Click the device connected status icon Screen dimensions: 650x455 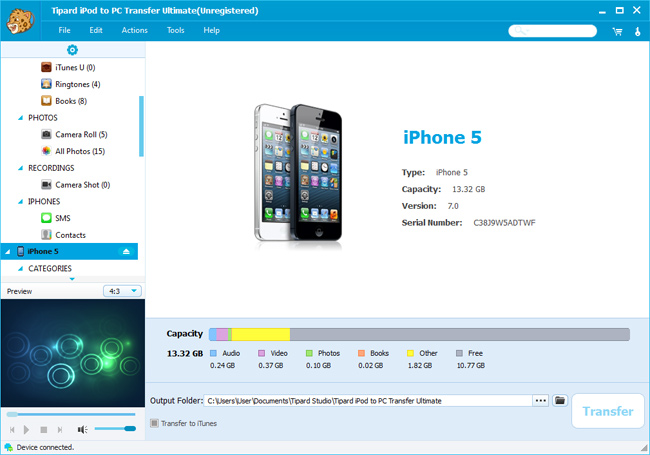tap(8, 447)
